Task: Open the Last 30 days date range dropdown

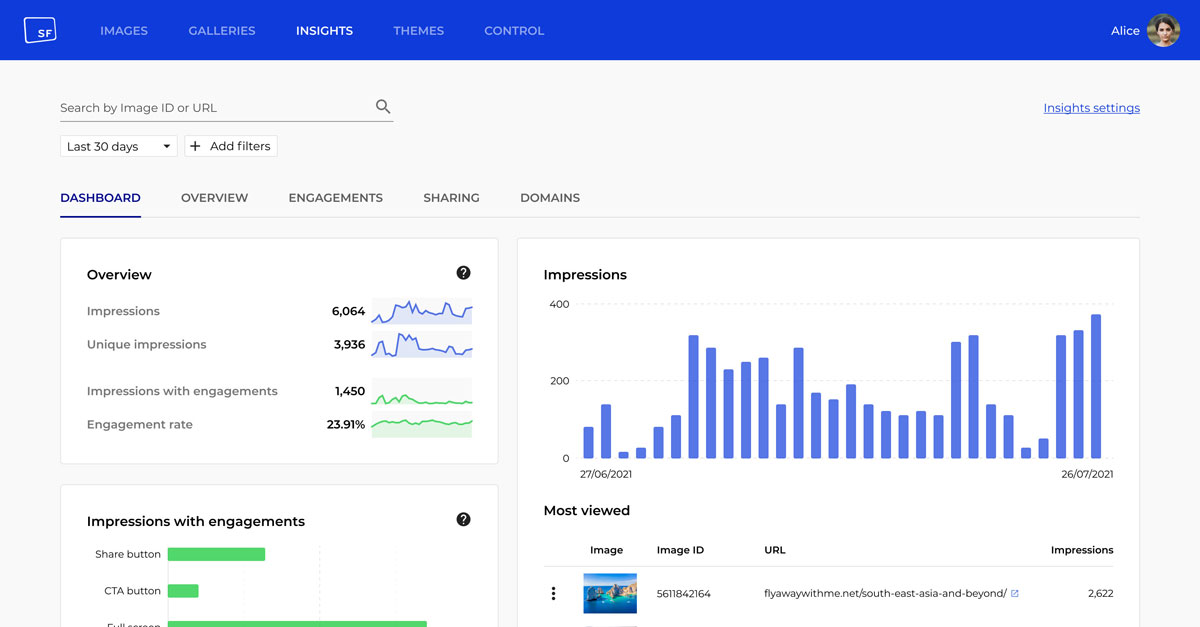Action: (118, 145)
